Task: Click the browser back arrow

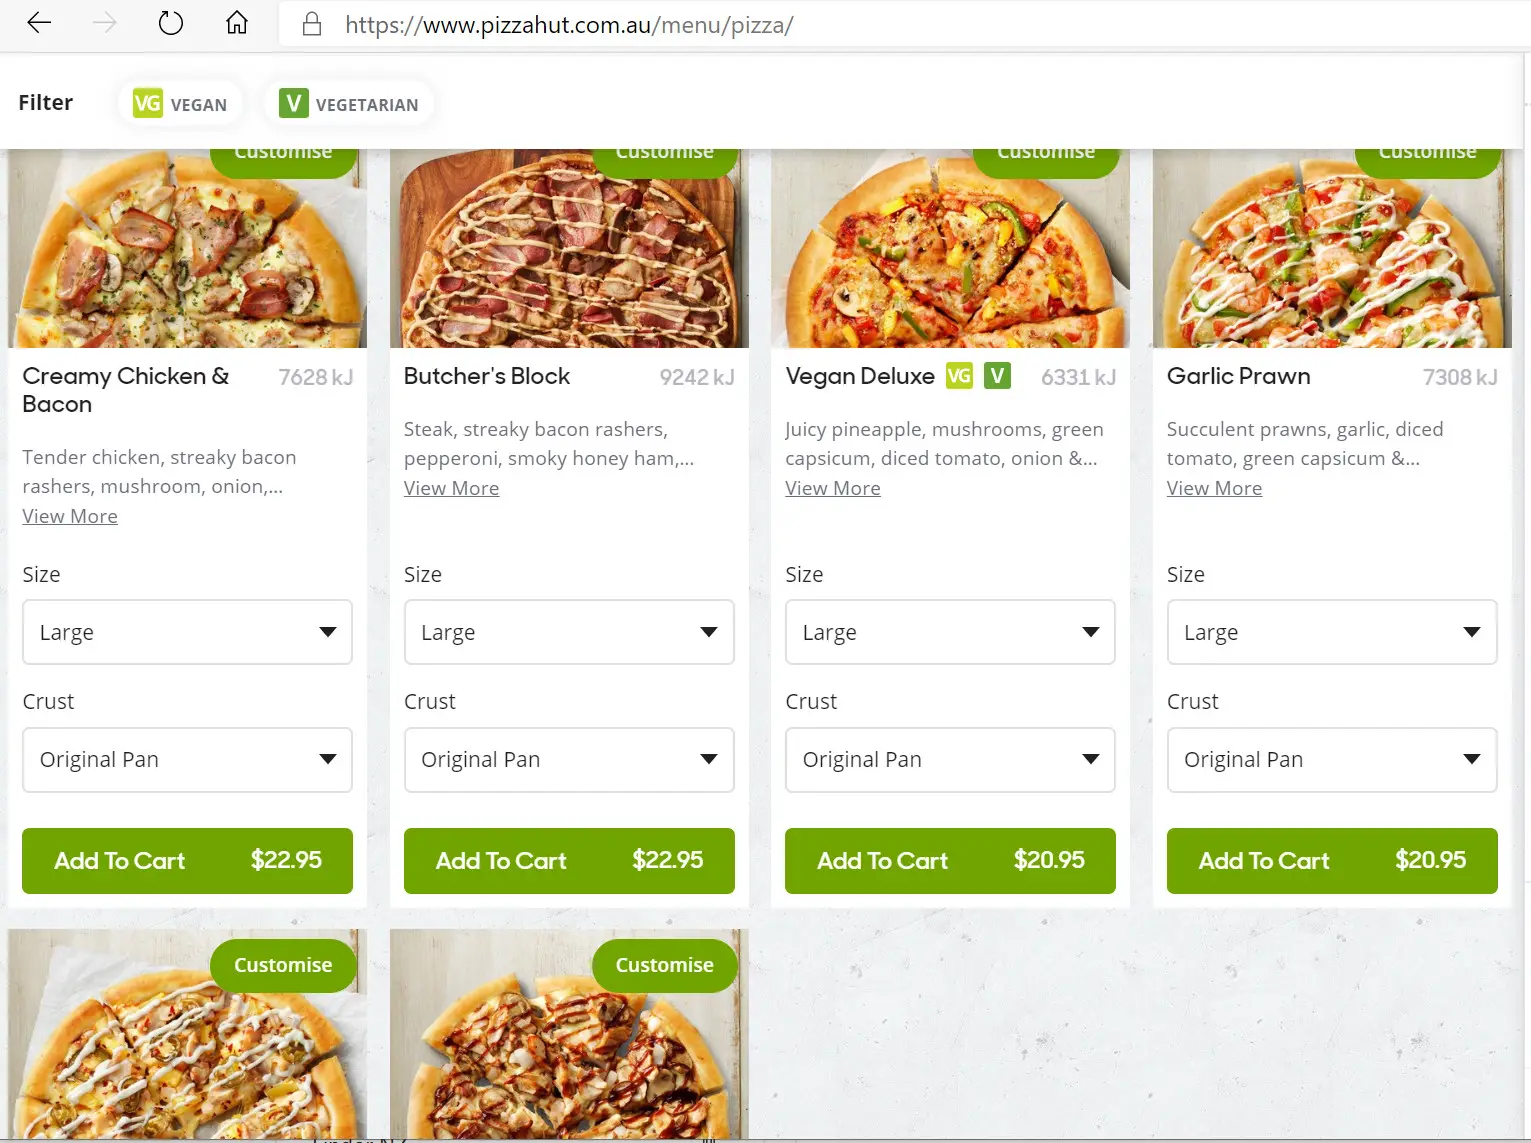Action: (x=39, y=23)
